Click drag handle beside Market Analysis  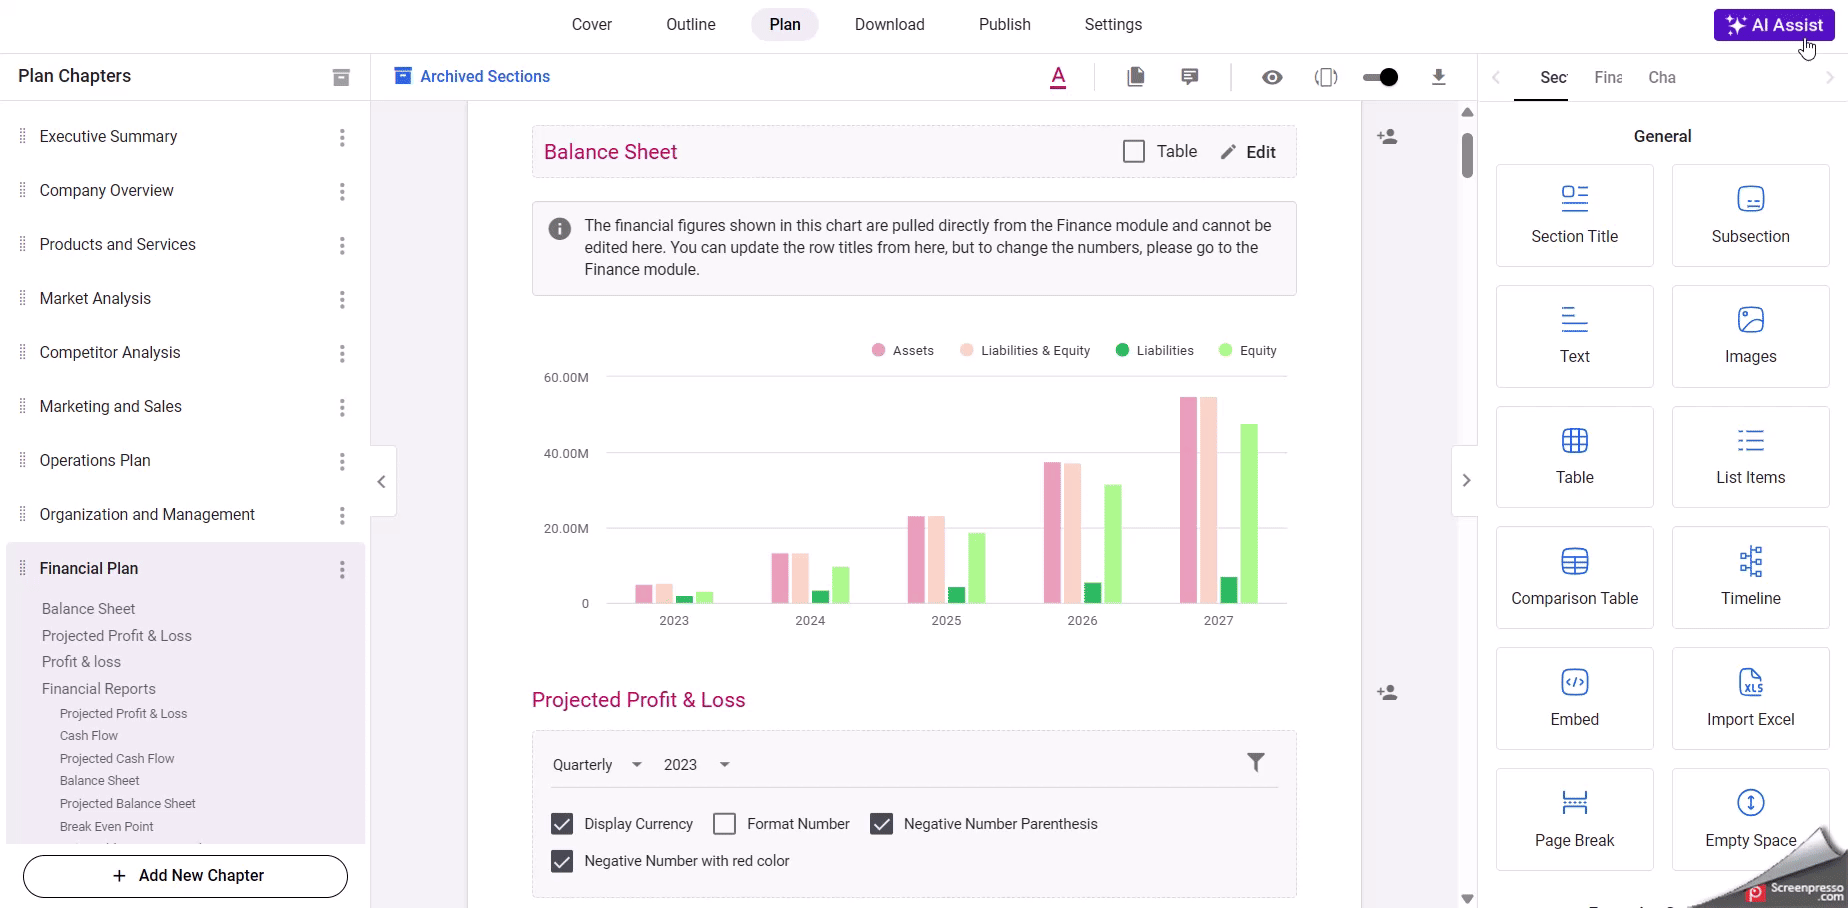(23, 298)
